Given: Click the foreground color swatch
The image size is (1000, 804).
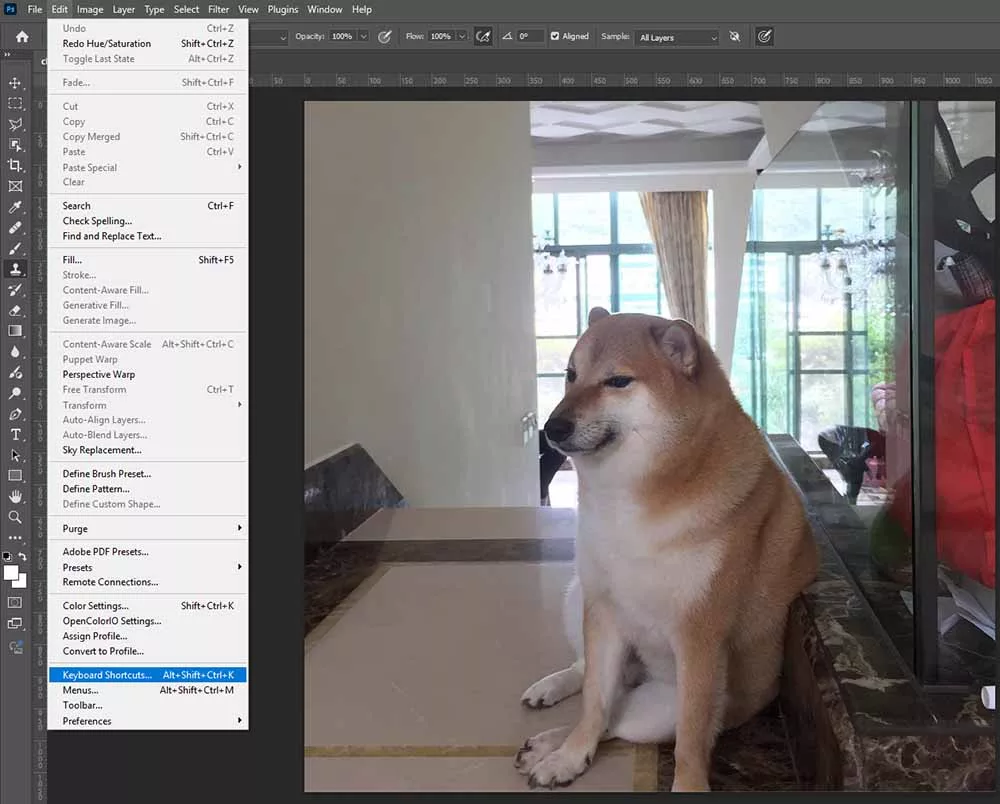Looking at the screenshot, I should tap(11, 572).
